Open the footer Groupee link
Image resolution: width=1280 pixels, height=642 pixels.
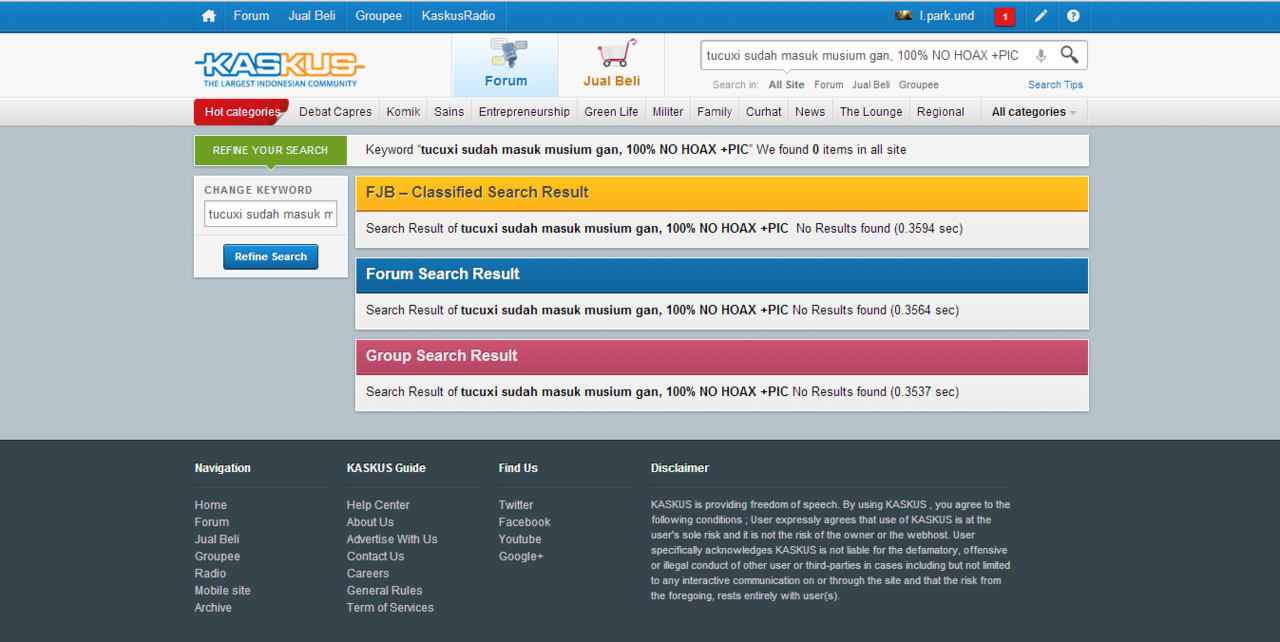tap(217, 556)
